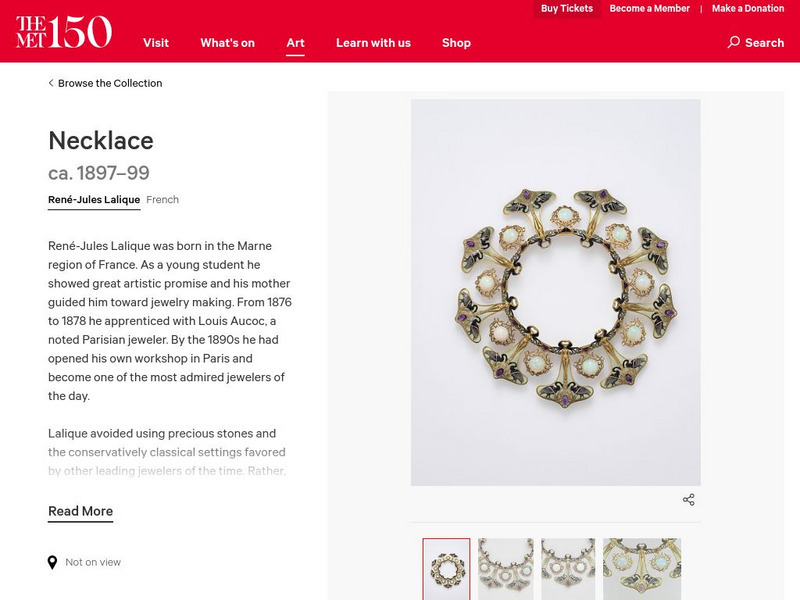Open the Buy Tickets link in the top bar
Viewport: 800px width, 600px height.
coord(566,8)
